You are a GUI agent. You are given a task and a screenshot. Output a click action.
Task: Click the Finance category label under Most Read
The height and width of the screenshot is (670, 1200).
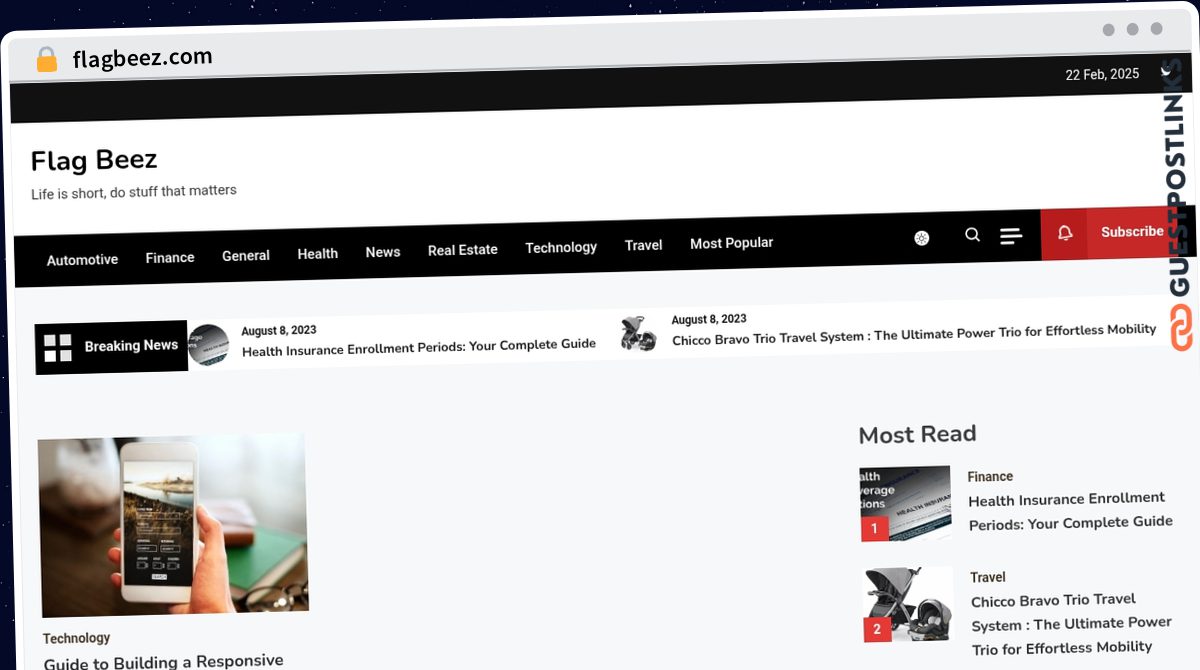(x=990, y=477)
